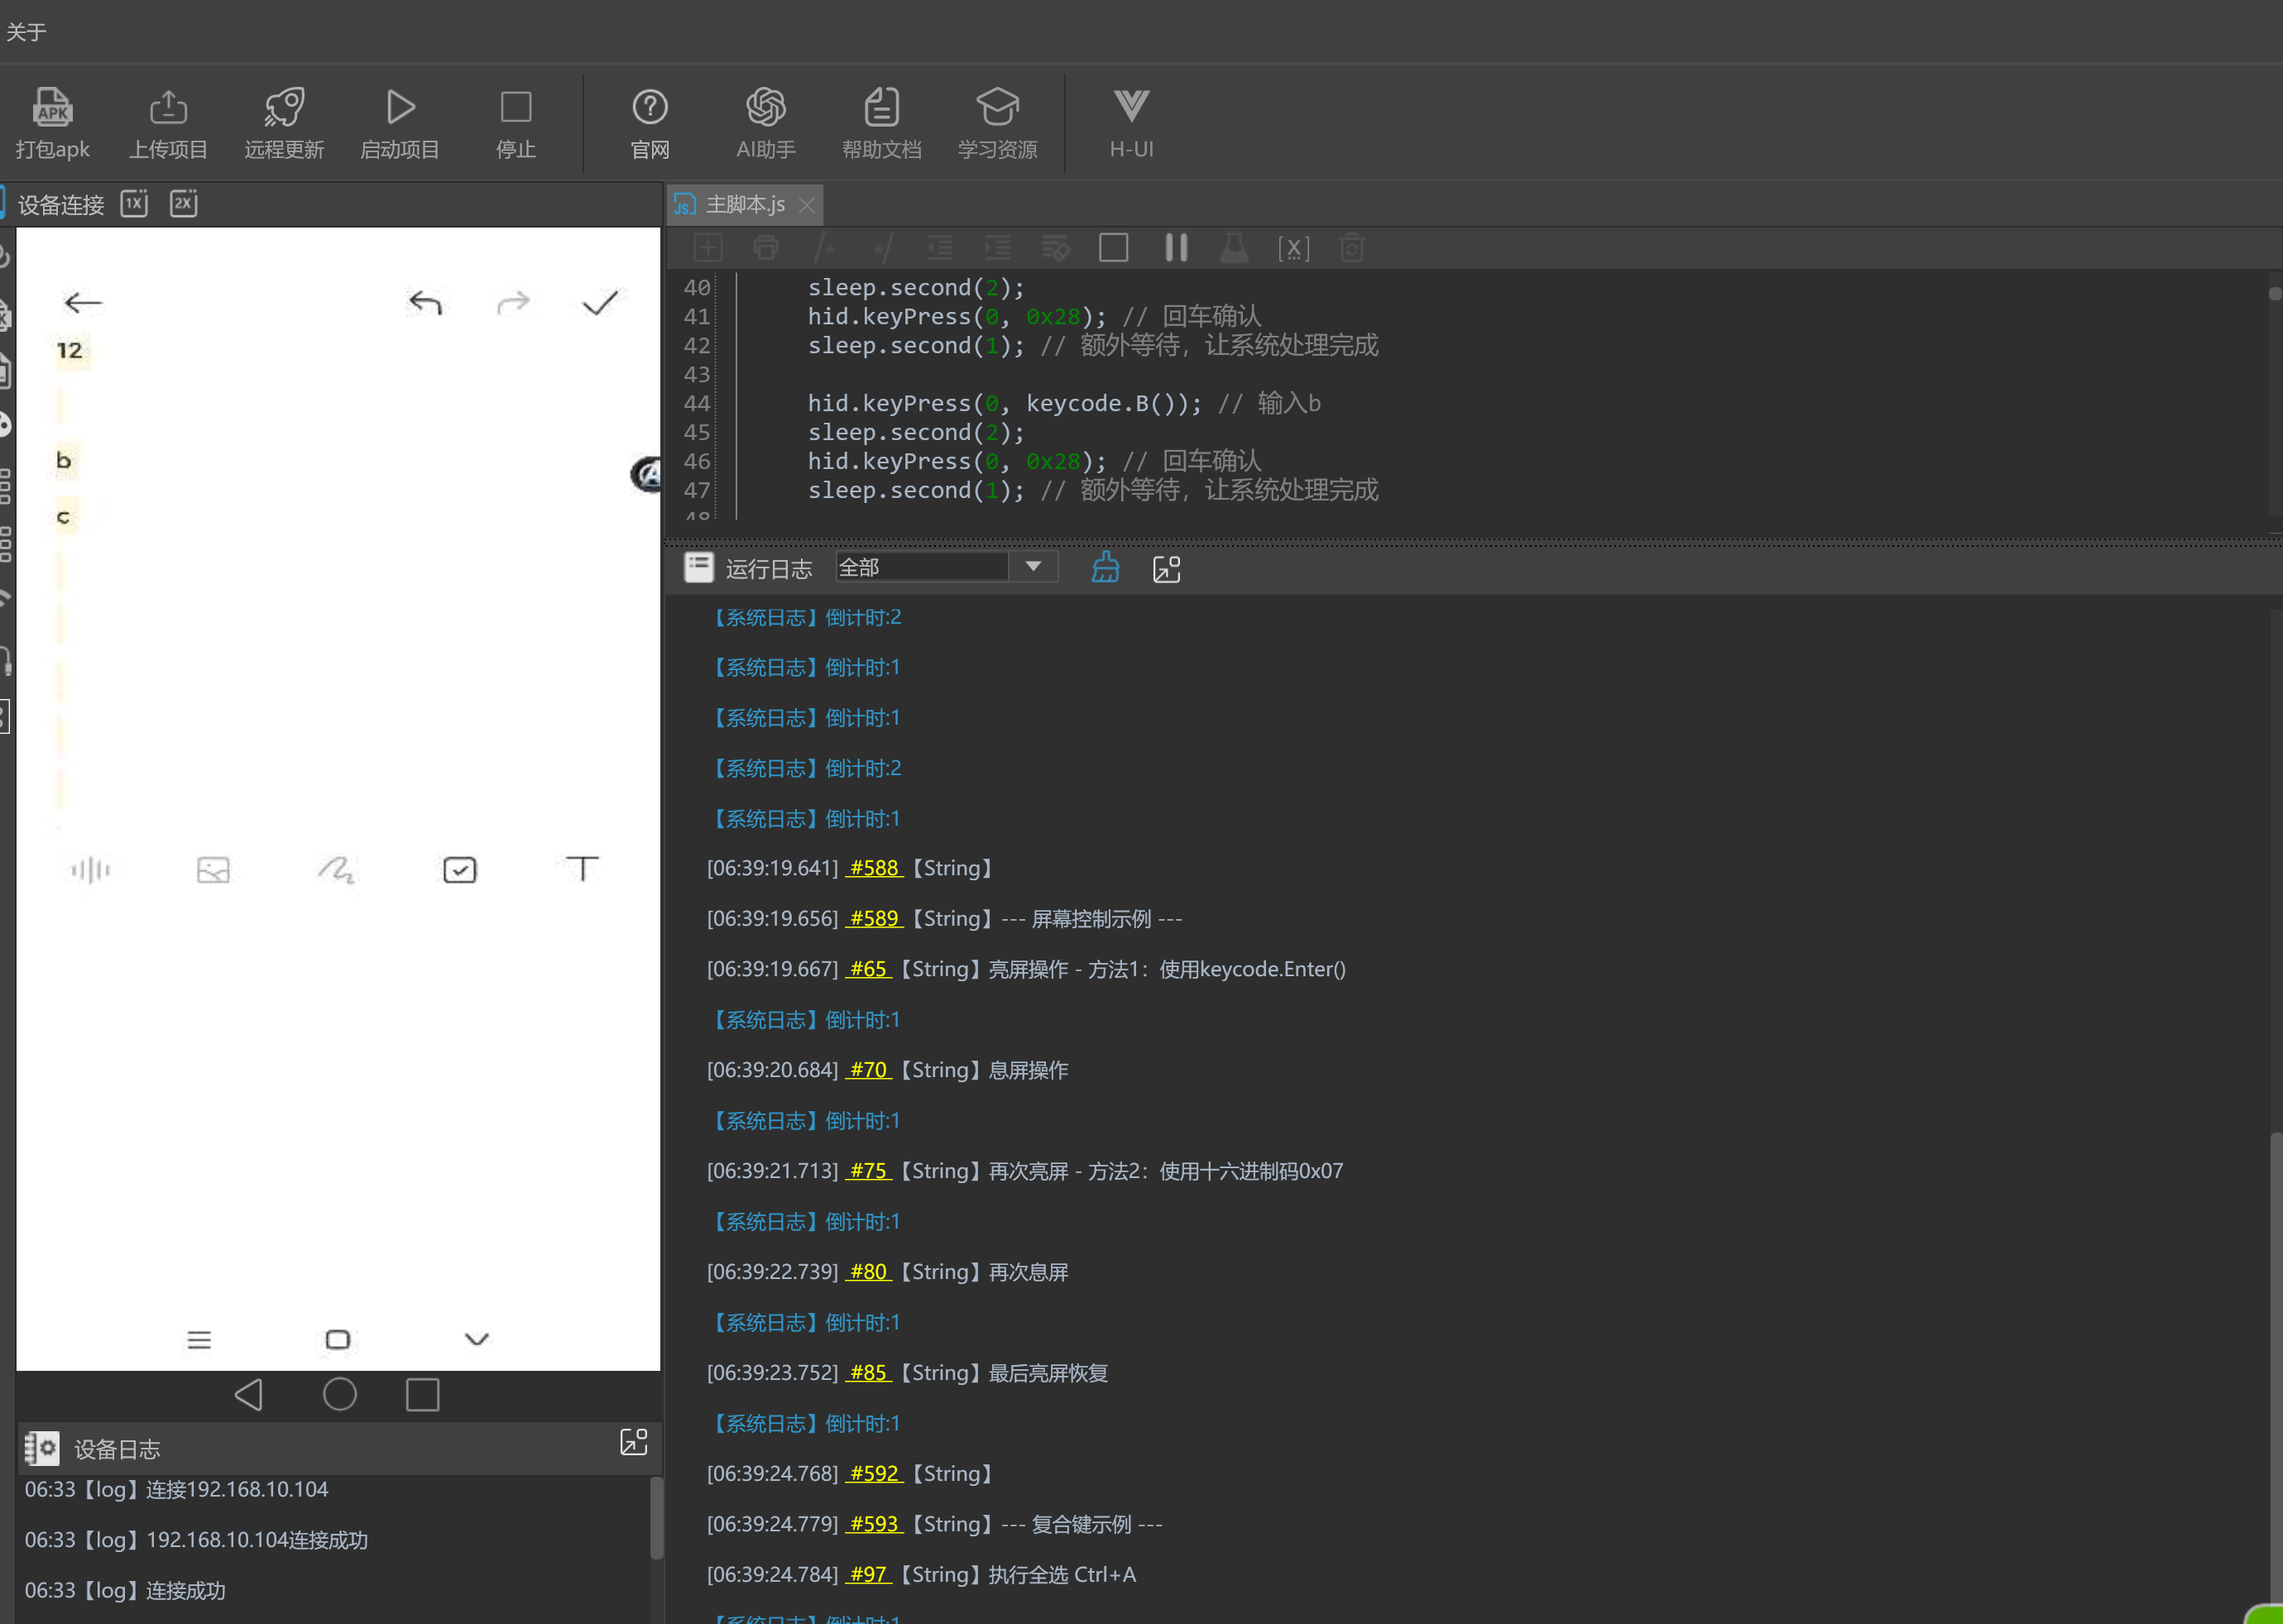This screenshot has height=1624, width=2283.
Task: Click the add-block editor toolbar icon
Action: (708, 247)
